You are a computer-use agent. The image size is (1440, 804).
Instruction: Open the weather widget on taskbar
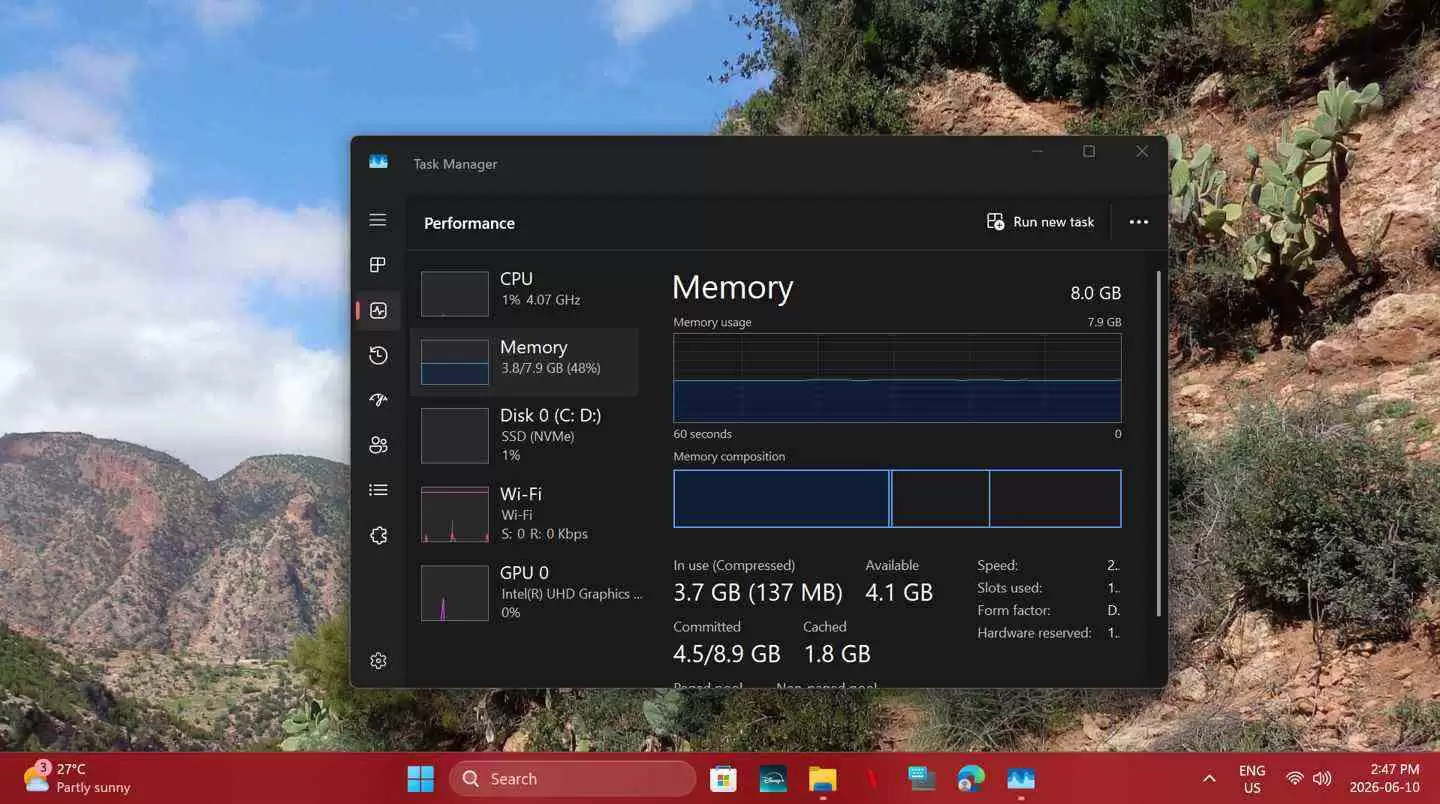click(77, 778)
